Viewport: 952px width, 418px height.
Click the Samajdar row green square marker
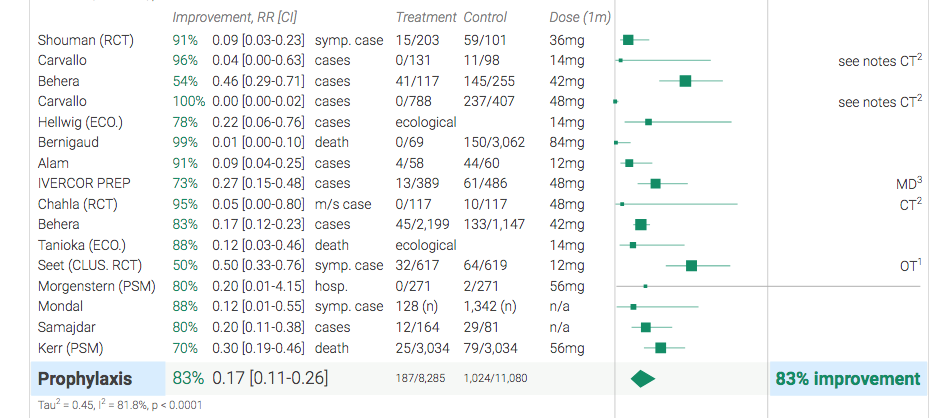[x=646, y=327]
